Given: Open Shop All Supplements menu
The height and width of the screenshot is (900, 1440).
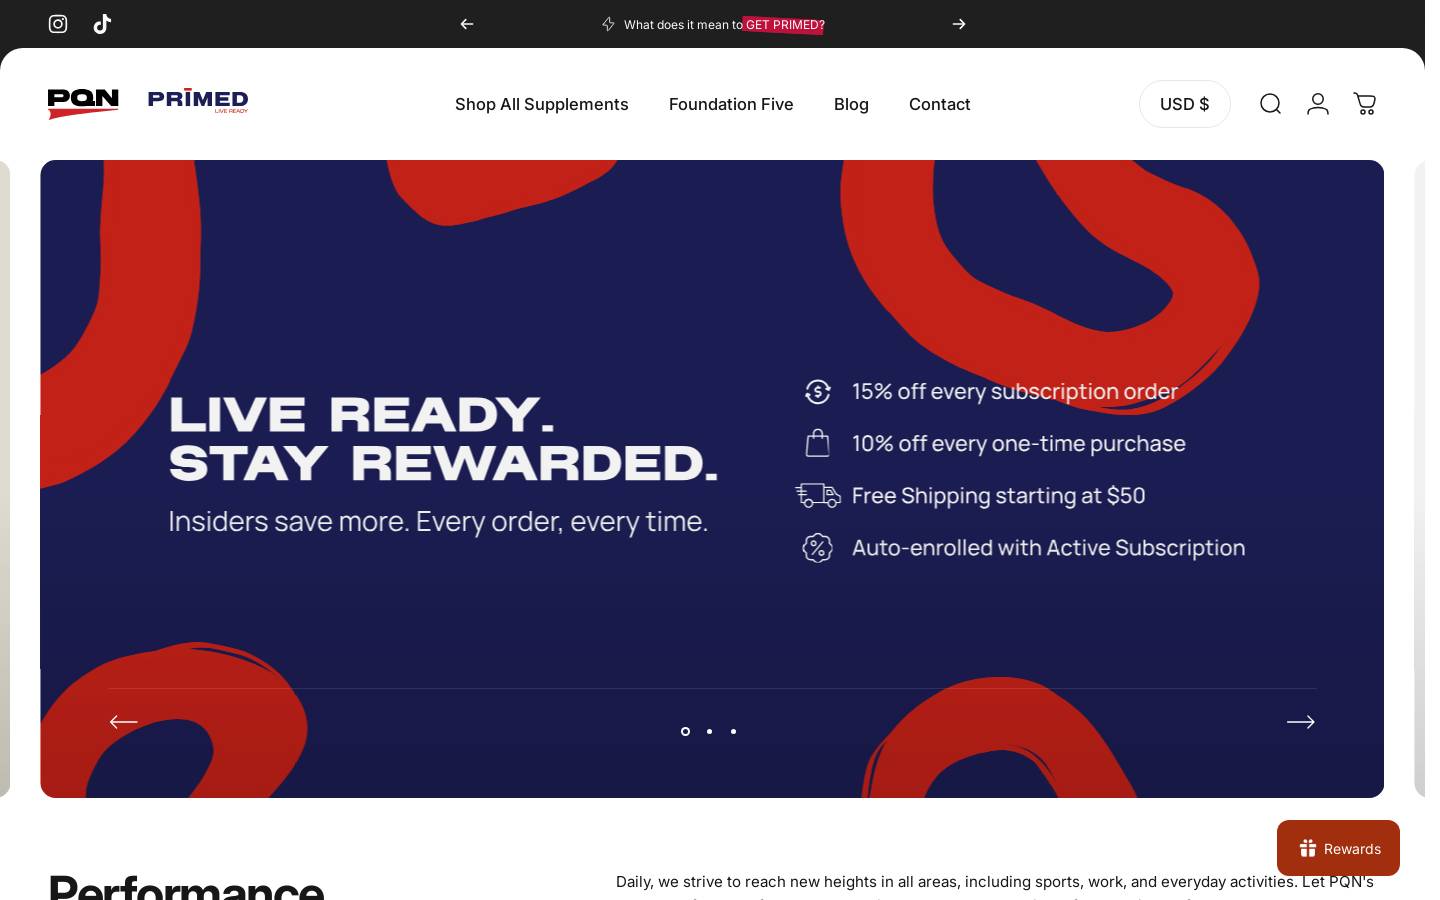Looking at the screenshot, I should [542, 104].
